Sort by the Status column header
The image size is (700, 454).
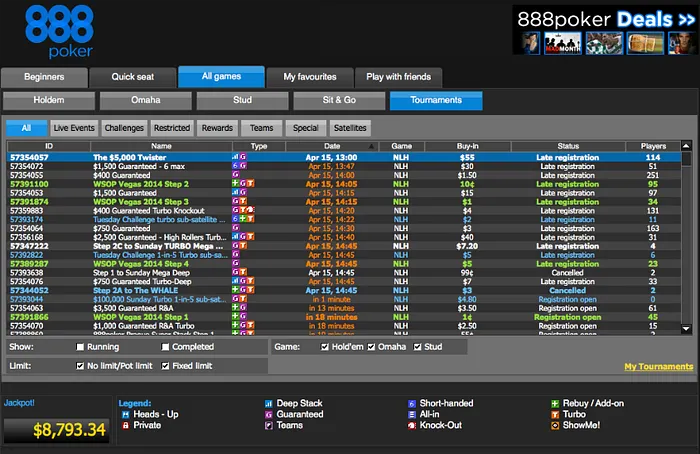[x=568, y=146]
